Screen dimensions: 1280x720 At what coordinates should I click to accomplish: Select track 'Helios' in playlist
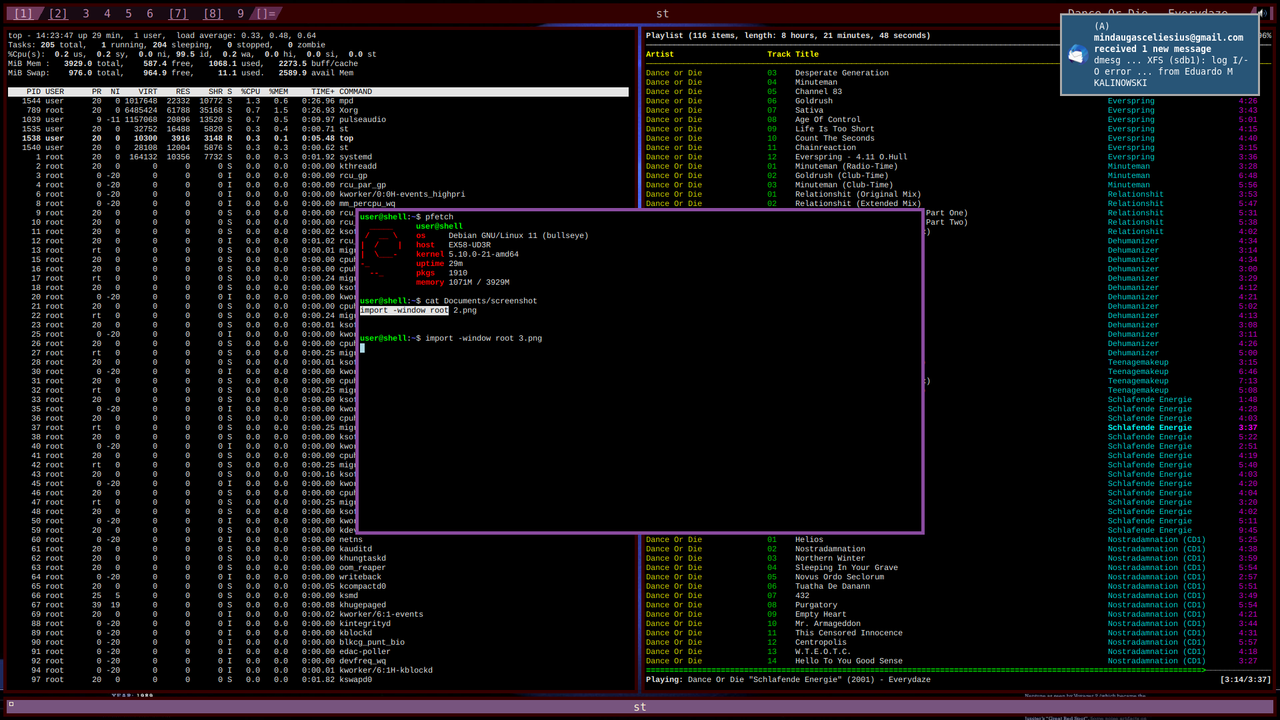click(x=950, y=540)
